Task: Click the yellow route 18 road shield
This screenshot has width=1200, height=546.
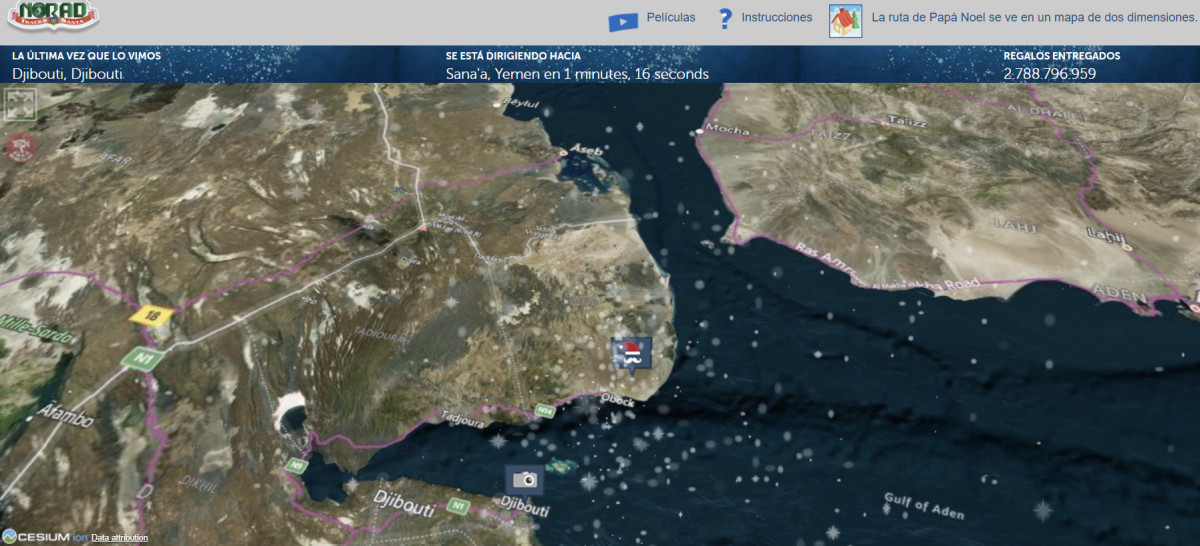Action: [151, 314]
